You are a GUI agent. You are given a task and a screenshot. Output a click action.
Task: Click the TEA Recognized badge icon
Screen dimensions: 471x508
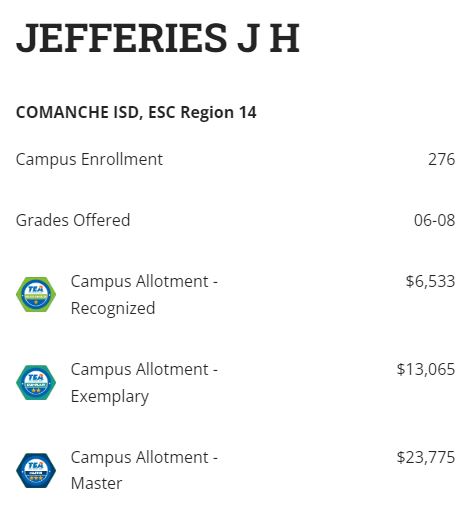point(36,294)
